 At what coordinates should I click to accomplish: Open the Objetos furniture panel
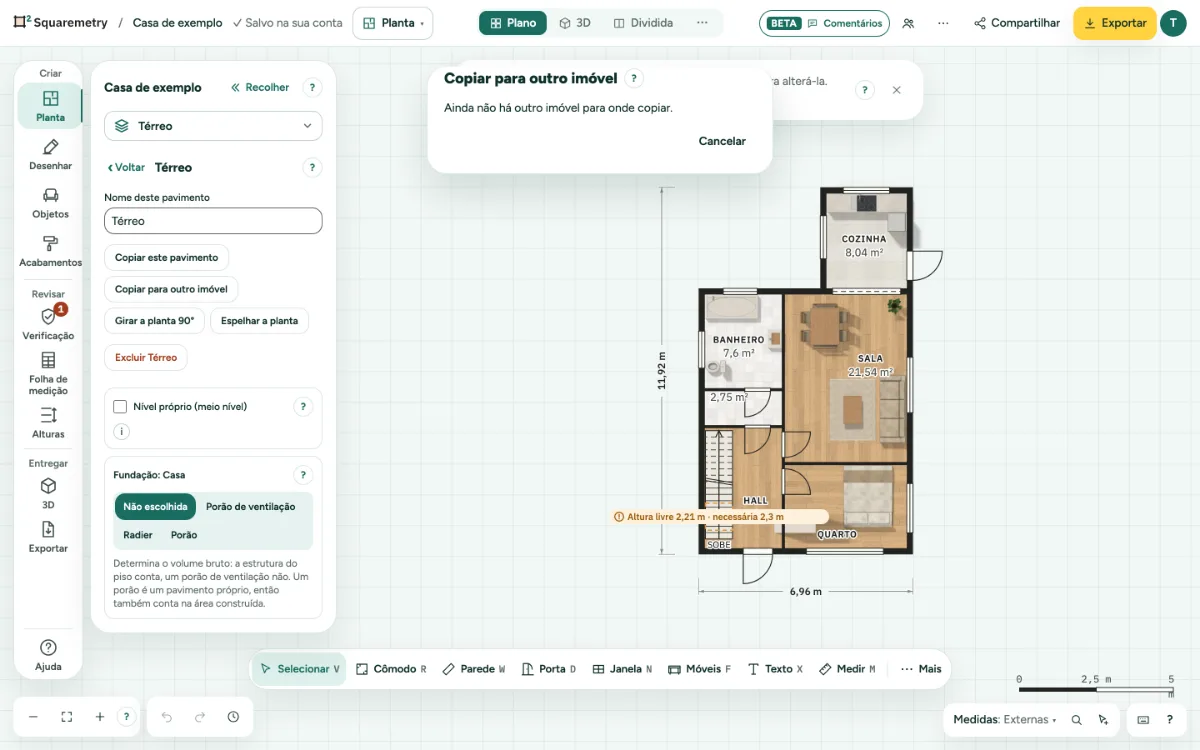pos(50,202)
